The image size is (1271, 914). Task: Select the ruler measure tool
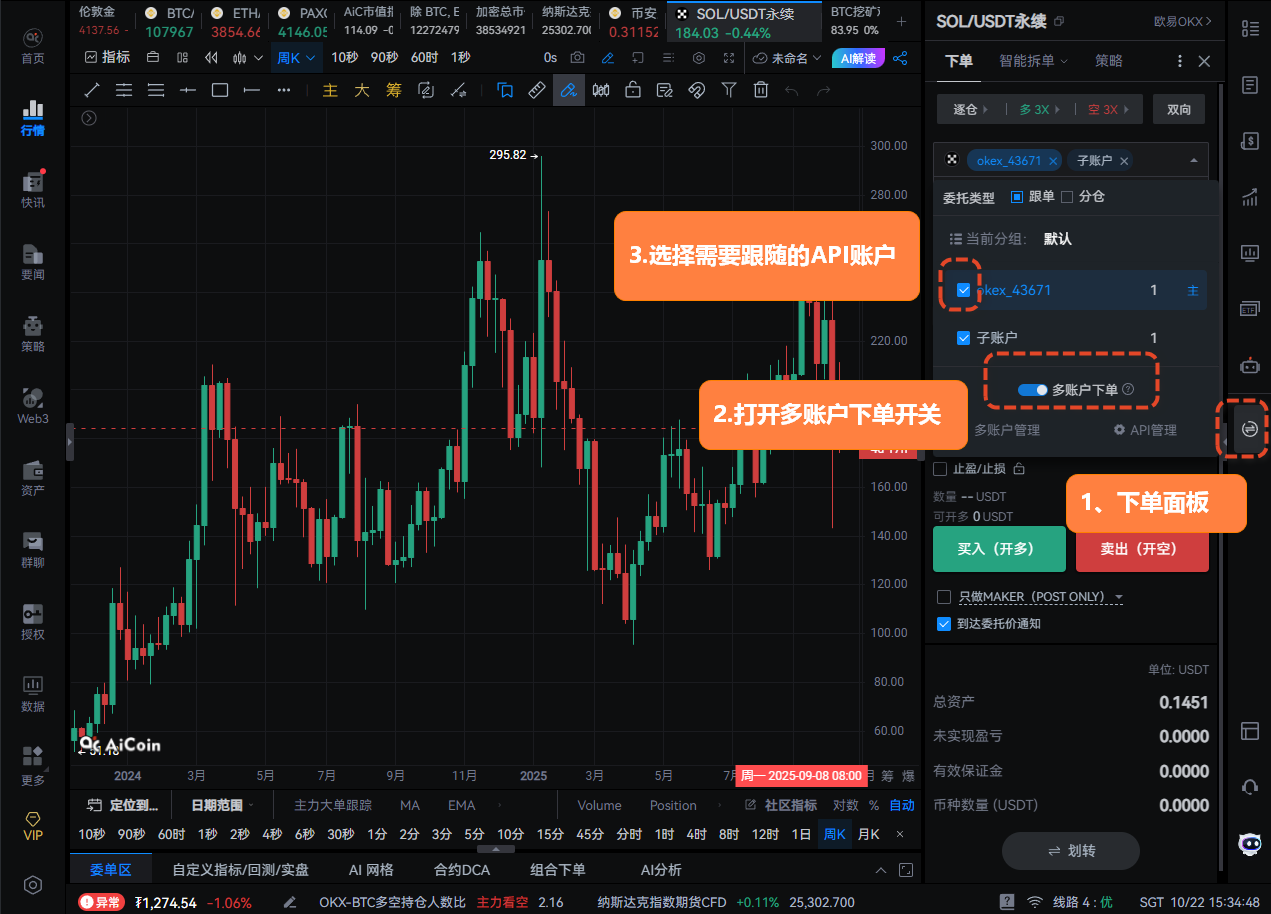(x=537, y=90)
